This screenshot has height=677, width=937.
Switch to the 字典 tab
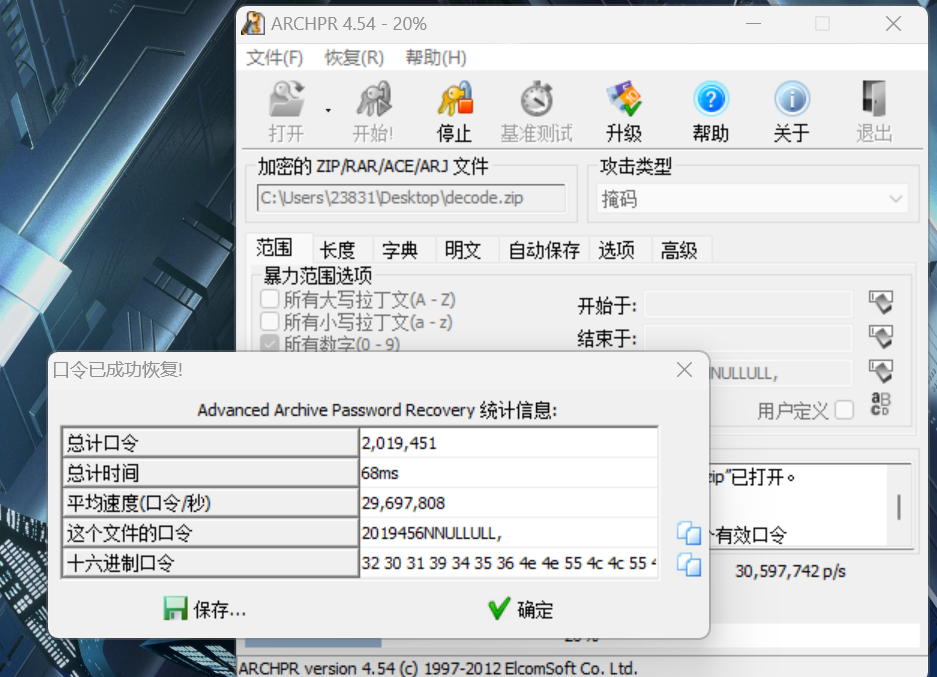400,250
